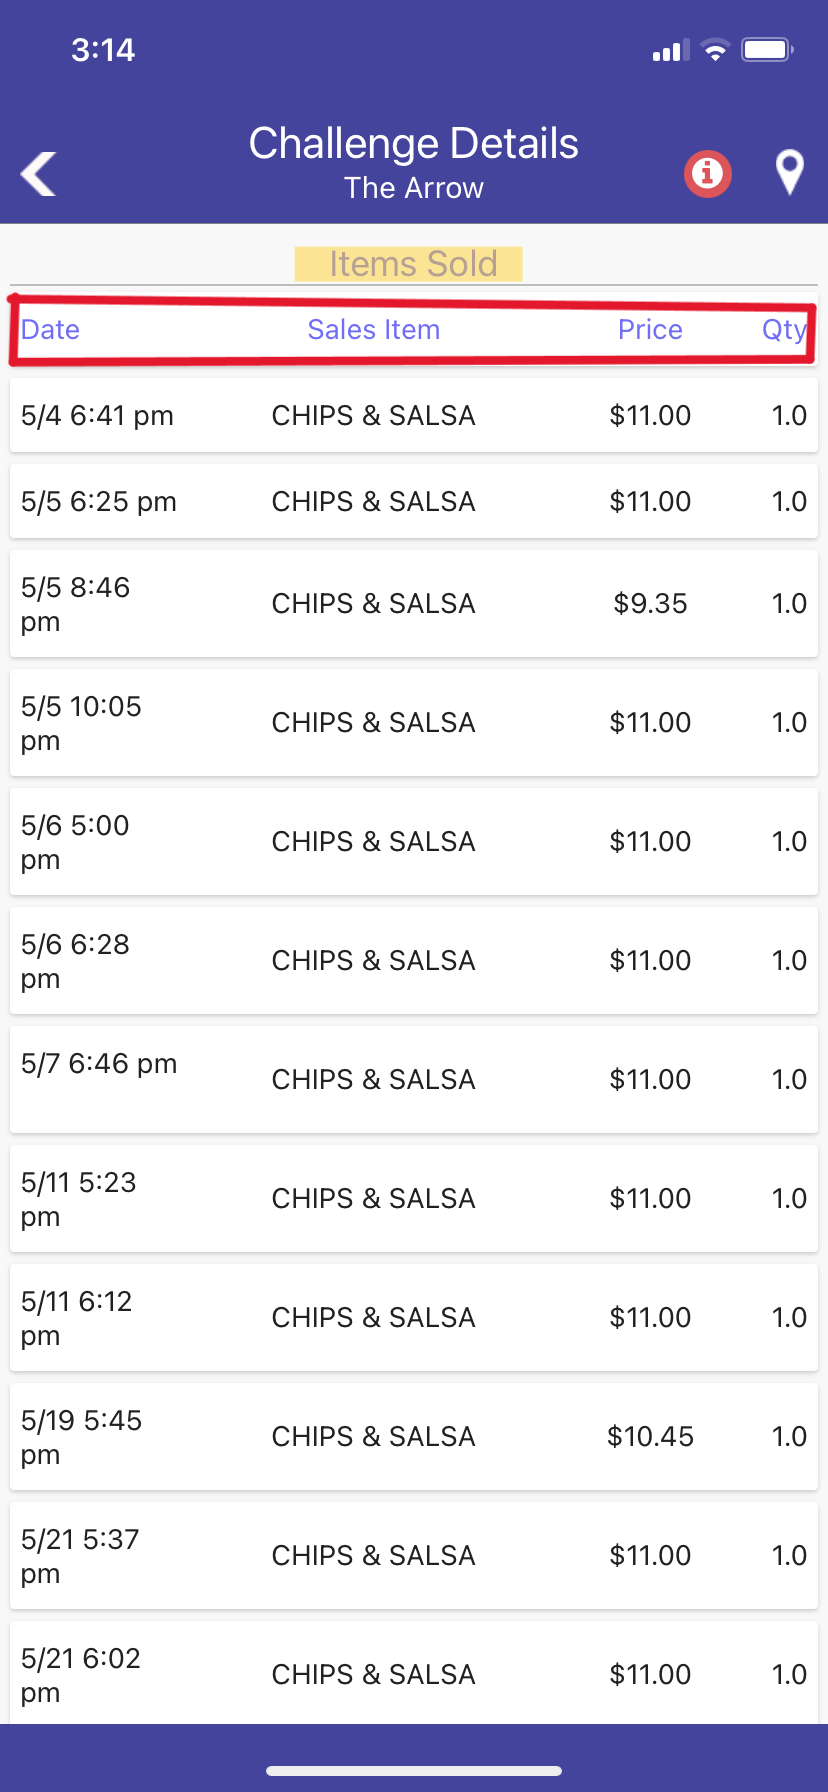Tap the Qty column header
The height and width of the screenshot is (1792, 828).
click(783, 330)
